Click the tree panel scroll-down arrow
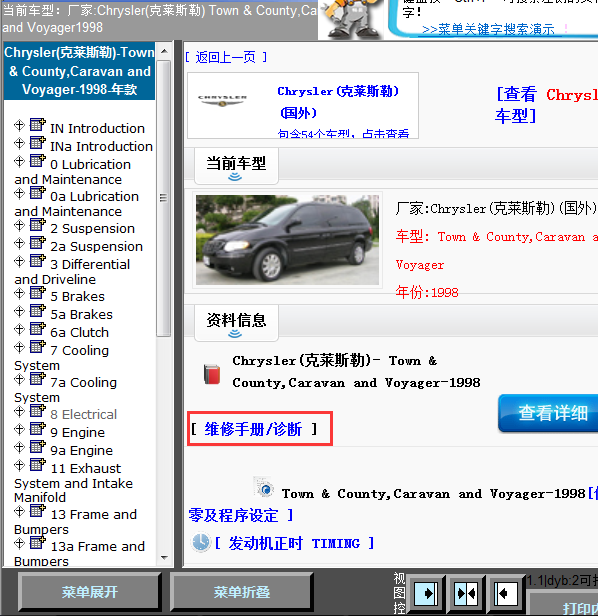 tap(164, 557)
